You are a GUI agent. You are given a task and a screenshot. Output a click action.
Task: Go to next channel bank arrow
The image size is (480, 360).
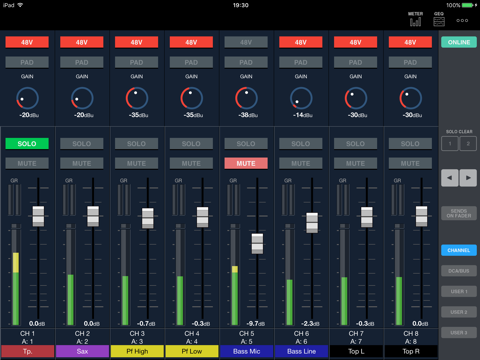click(468, 178)
